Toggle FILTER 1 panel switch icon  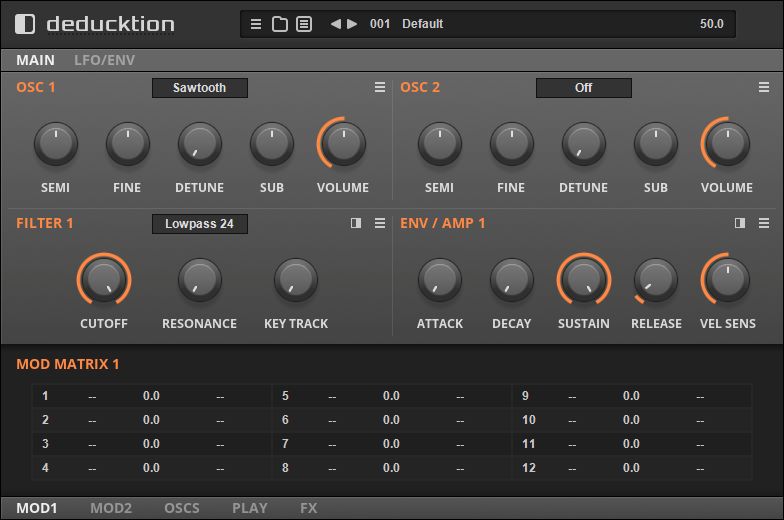356,223
